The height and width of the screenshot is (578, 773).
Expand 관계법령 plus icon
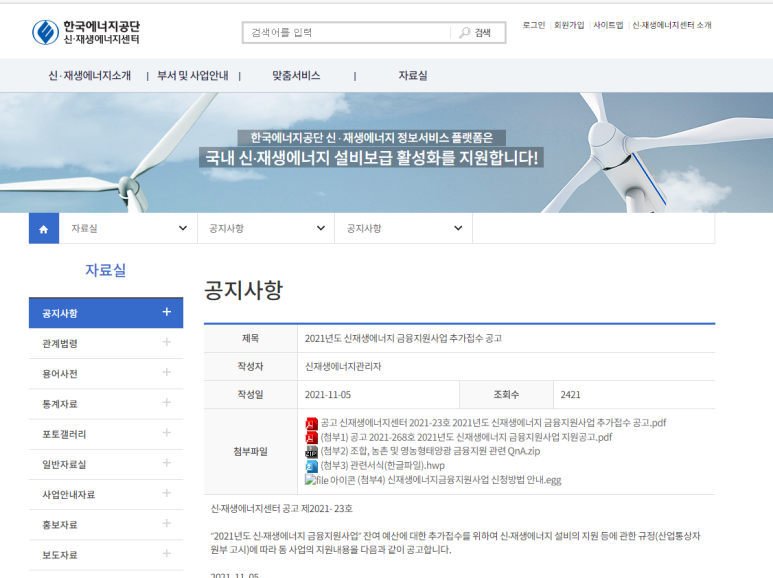[167, 342]
